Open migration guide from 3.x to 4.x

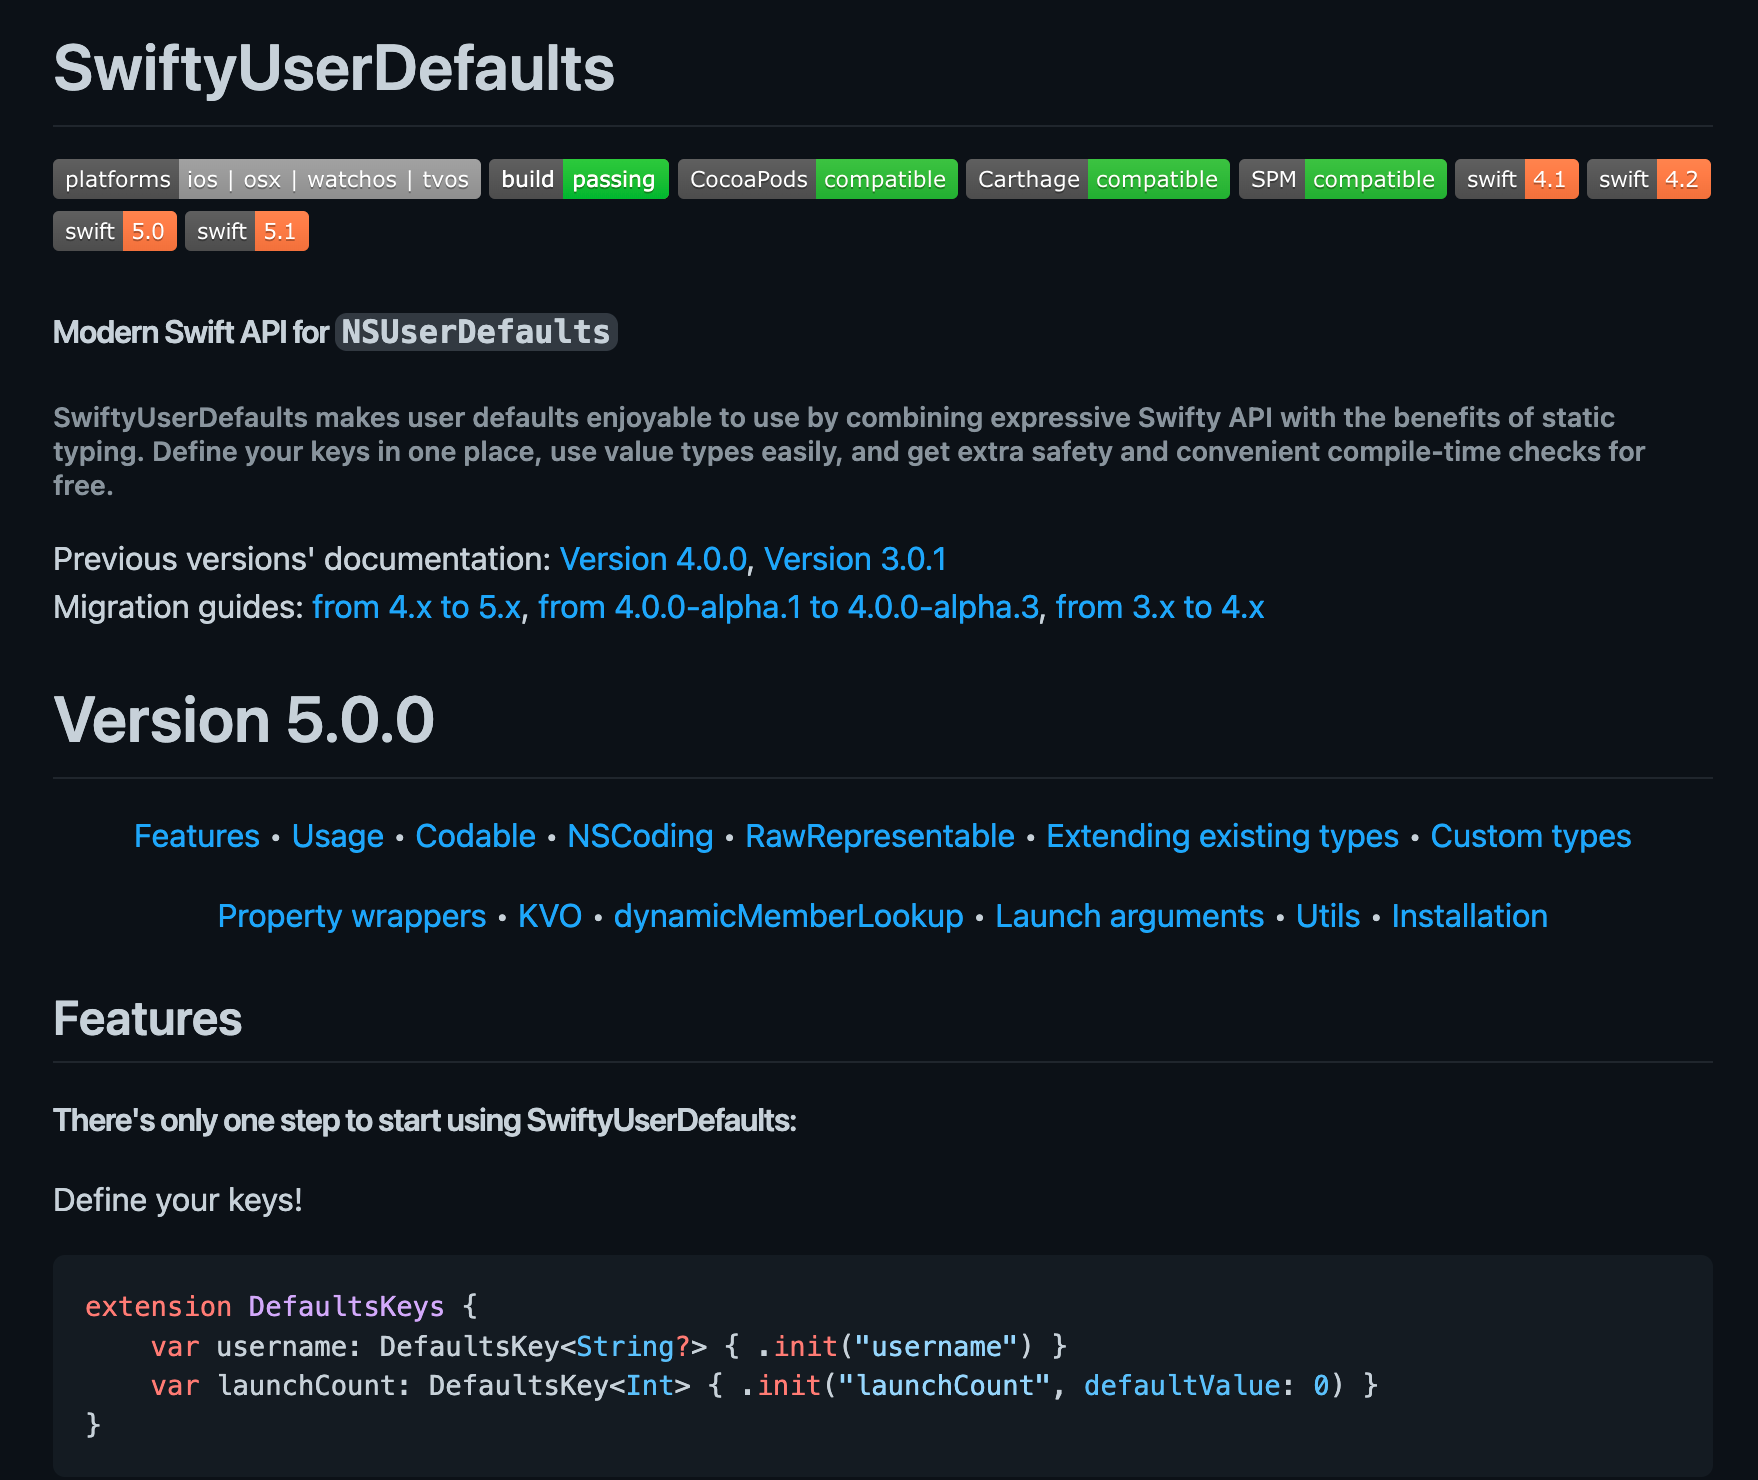pyautogui.click(x=1160, y=607)
